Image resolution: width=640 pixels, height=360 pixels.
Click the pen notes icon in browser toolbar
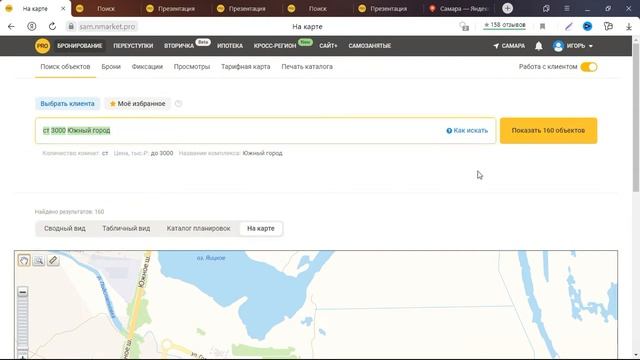click(569, 27)
